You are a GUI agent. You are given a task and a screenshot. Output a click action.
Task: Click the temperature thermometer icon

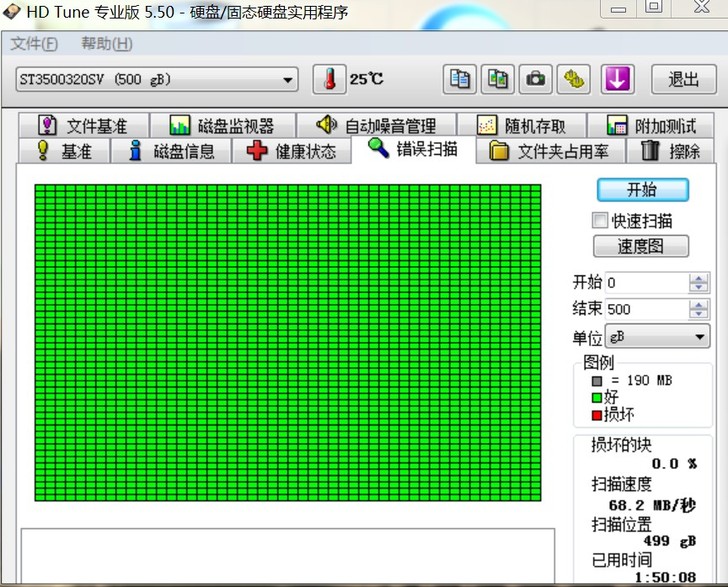327,79
